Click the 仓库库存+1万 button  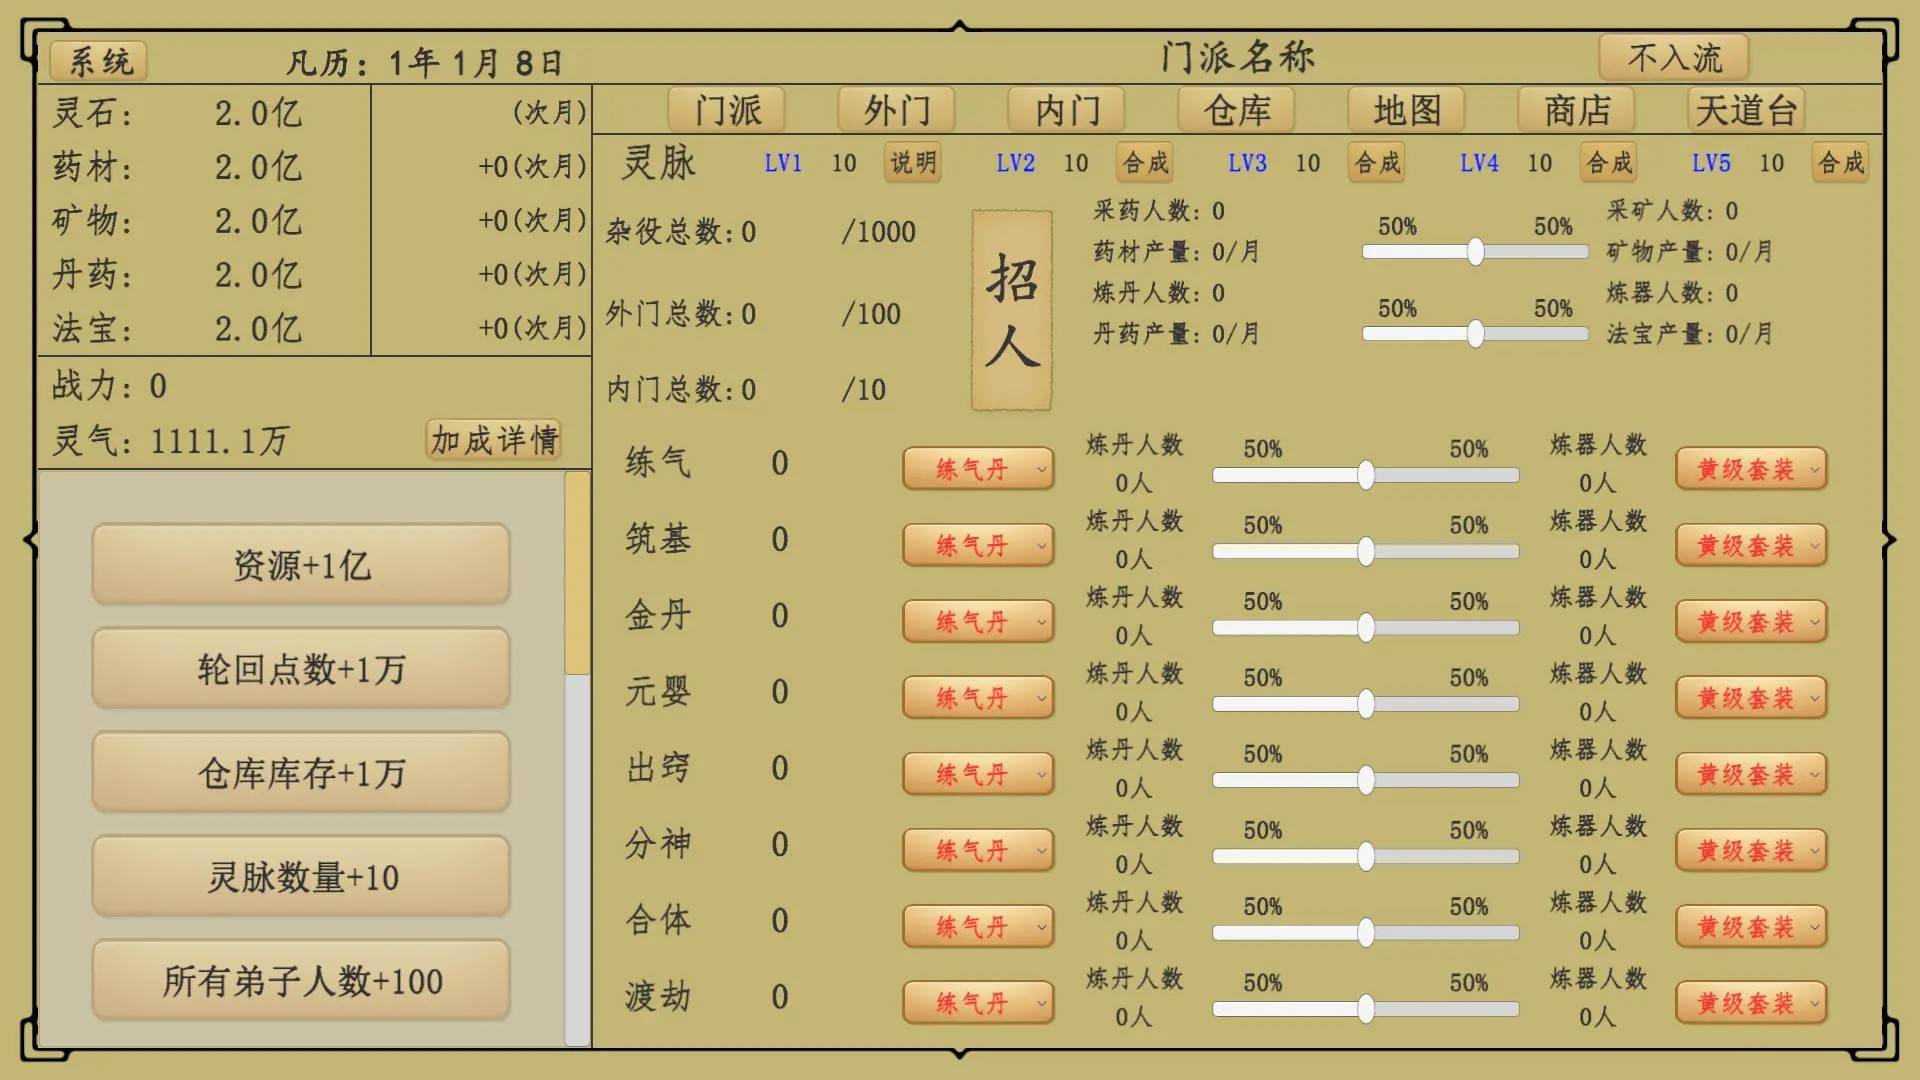(299, 771)
